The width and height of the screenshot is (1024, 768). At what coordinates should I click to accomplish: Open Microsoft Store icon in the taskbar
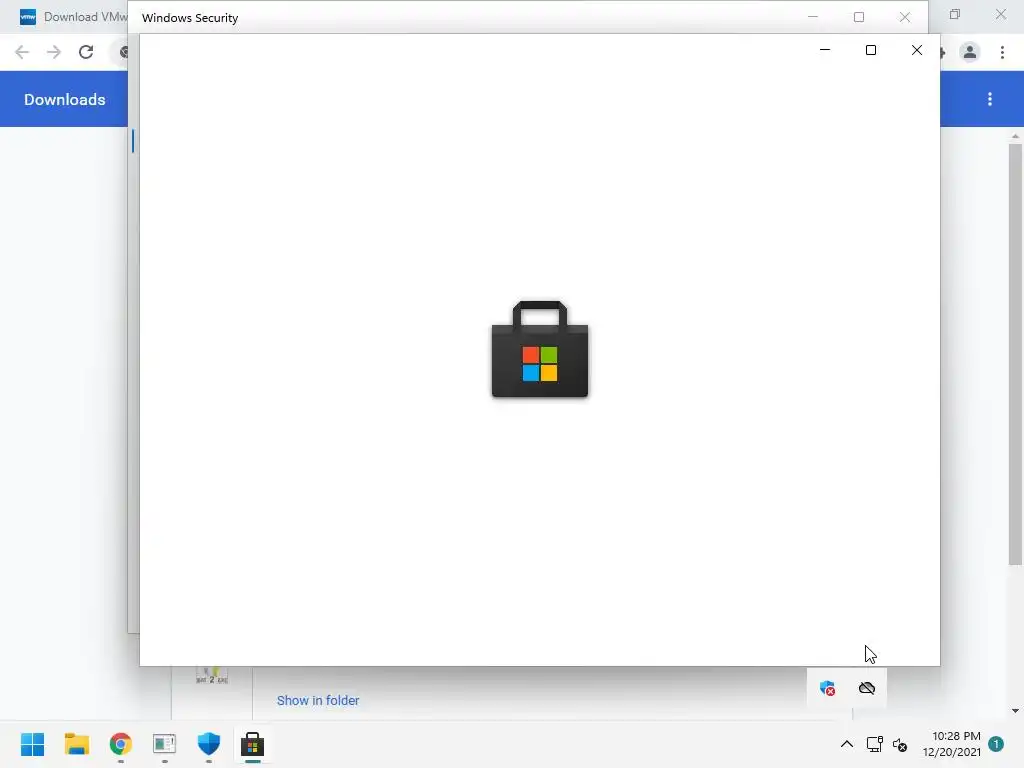point(252,744)
